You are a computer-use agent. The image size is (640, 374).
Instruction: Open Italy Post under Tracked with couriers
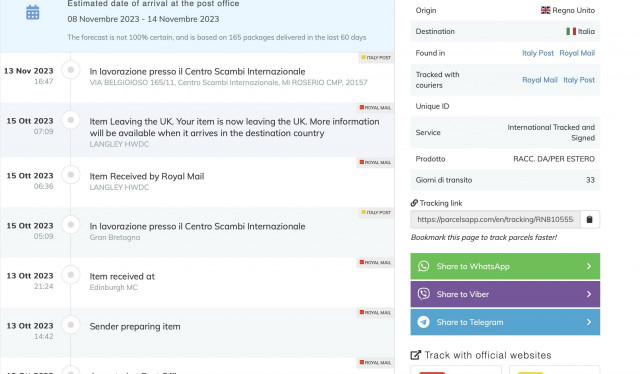coord(579,80)
